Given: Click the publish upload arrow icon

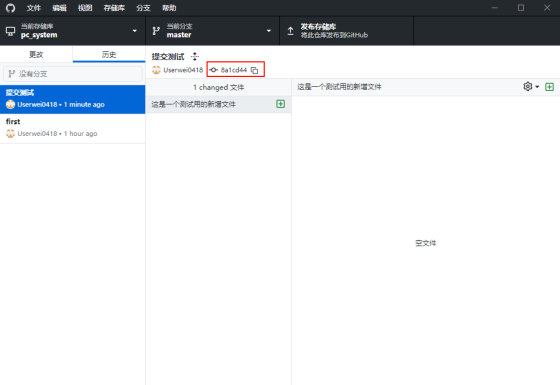Looking at the screenshot, I should [291, 31].
